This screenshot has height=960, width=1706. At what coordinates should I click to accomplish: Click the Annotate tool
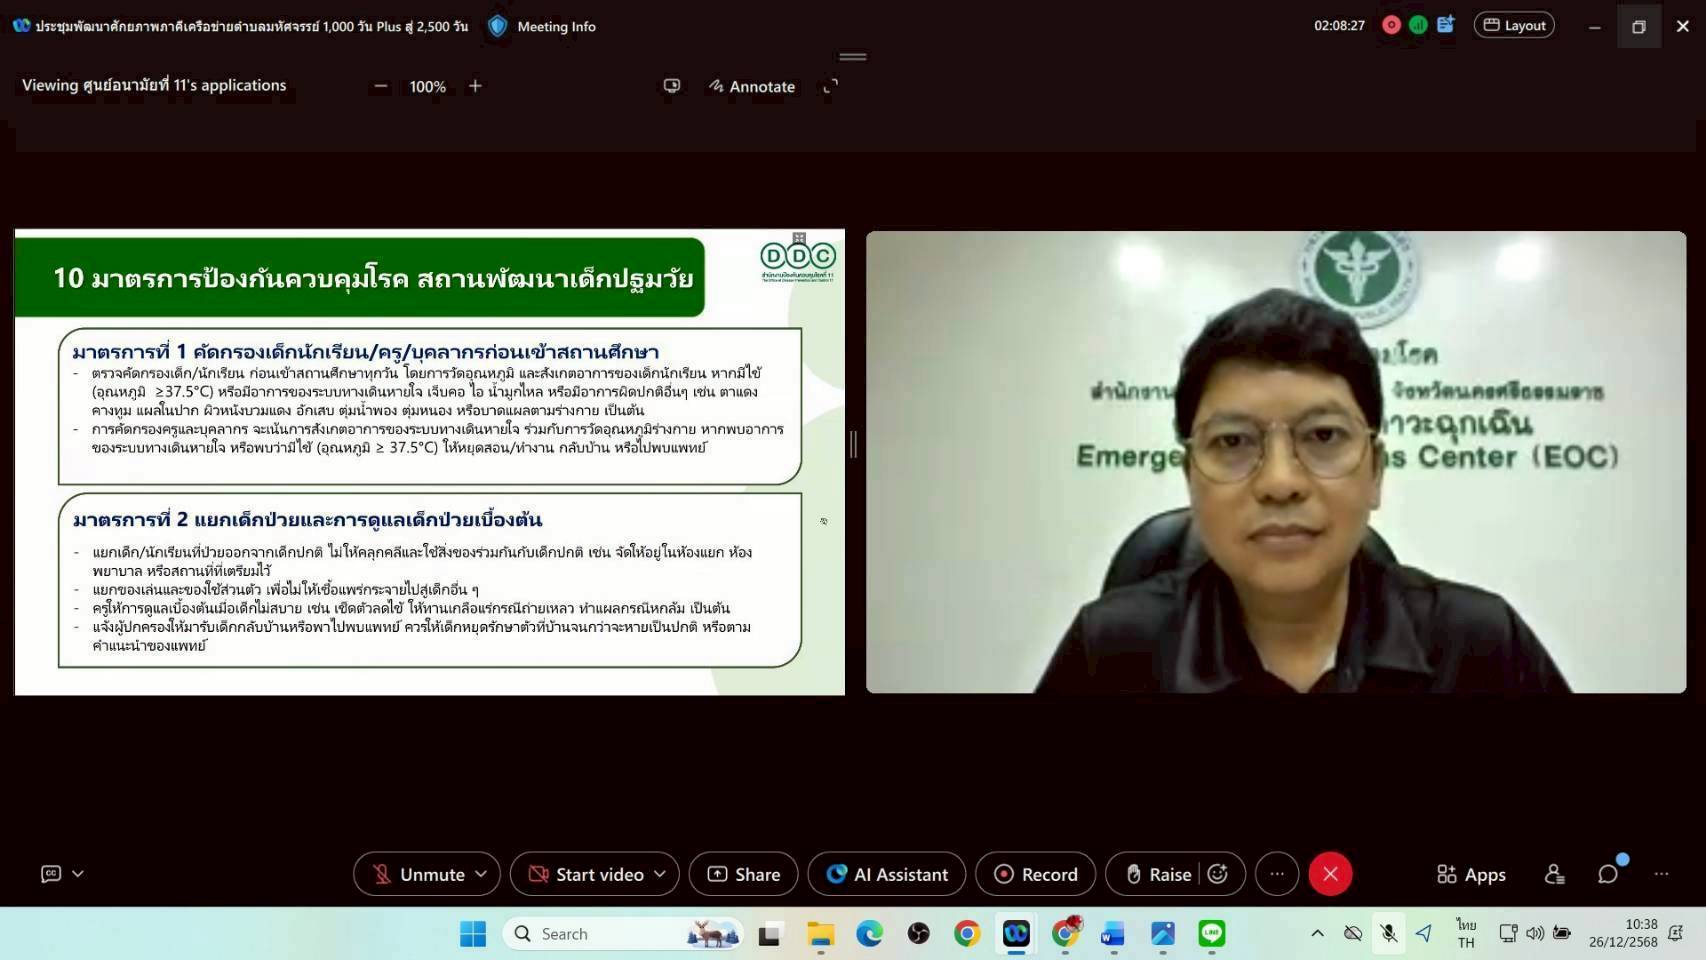[752, 87]
